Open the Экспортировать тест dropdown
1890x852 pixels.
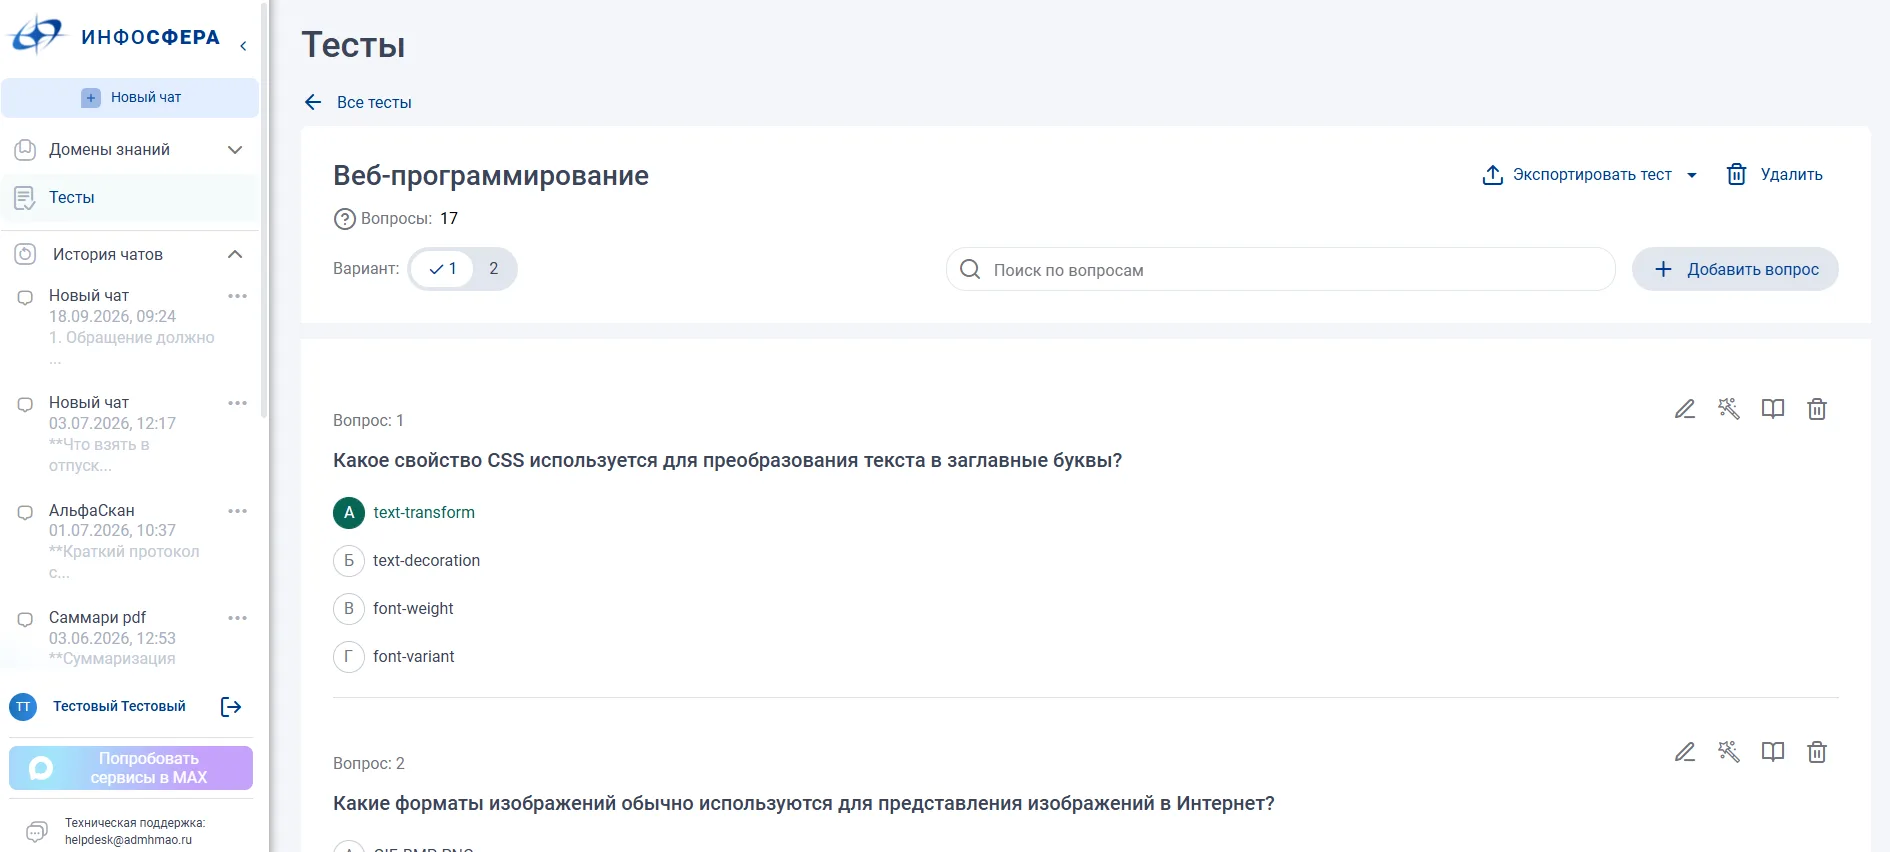tap(1590, 175)
